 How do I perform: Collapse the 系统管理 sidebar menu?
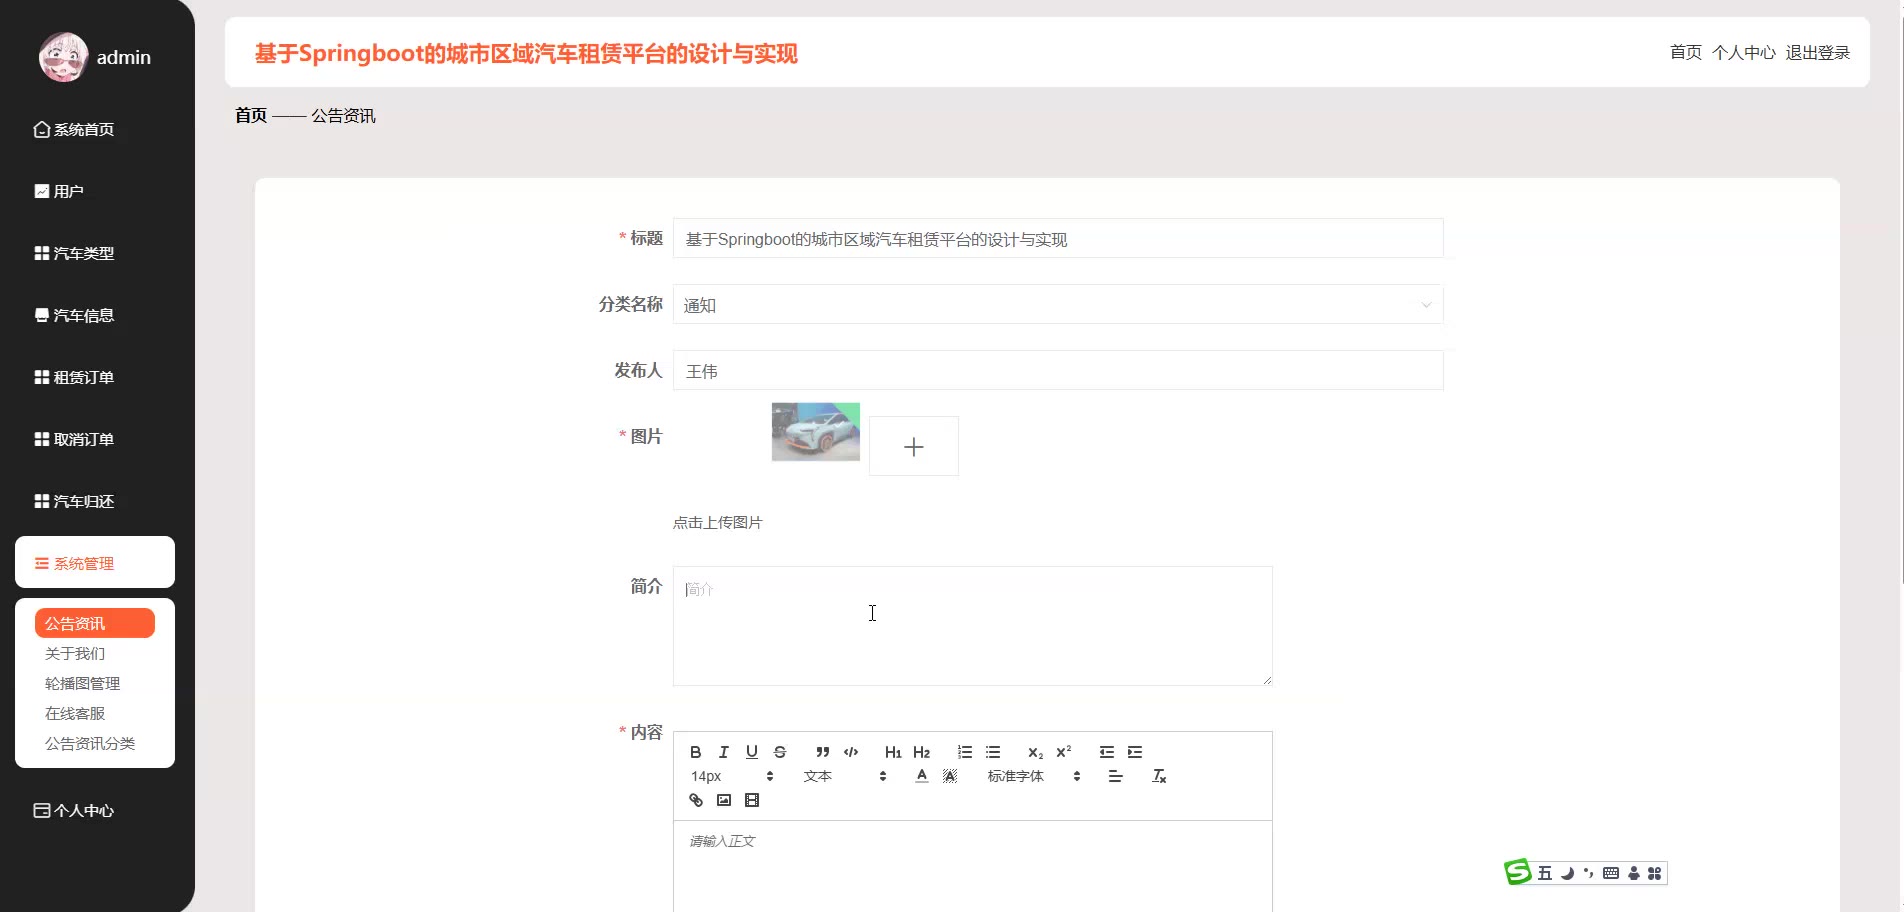(95, 562)
